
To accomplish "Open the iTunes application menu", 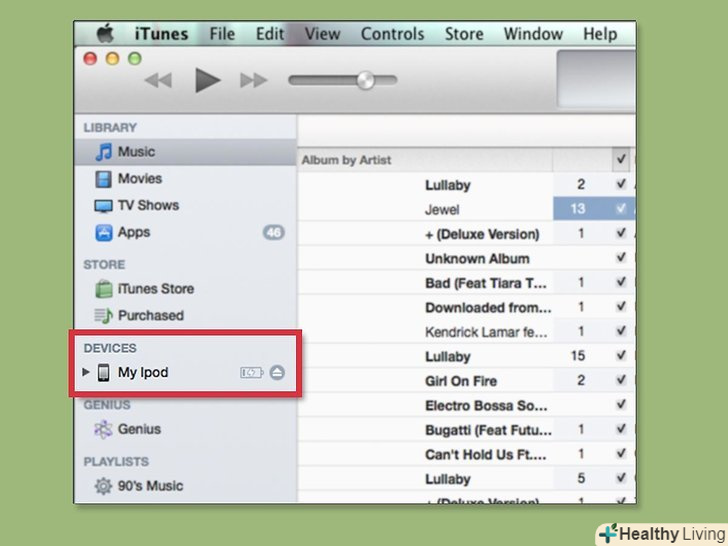I will tap(161, 34).
